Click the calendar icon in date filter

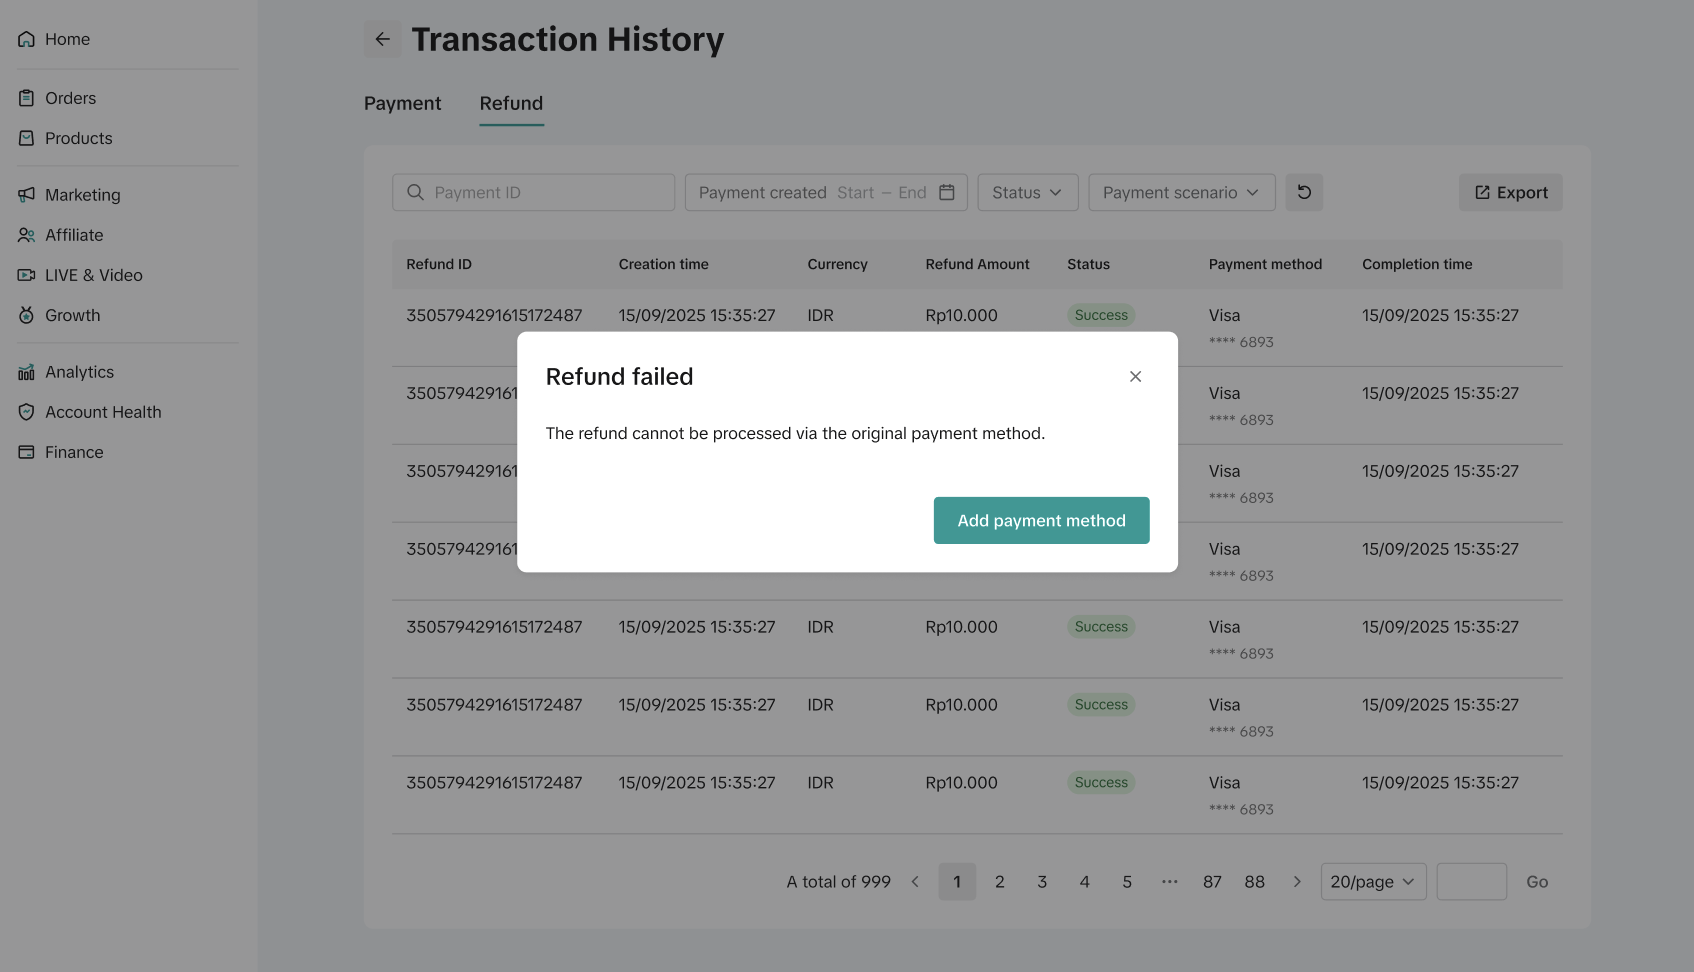point(947,192)
